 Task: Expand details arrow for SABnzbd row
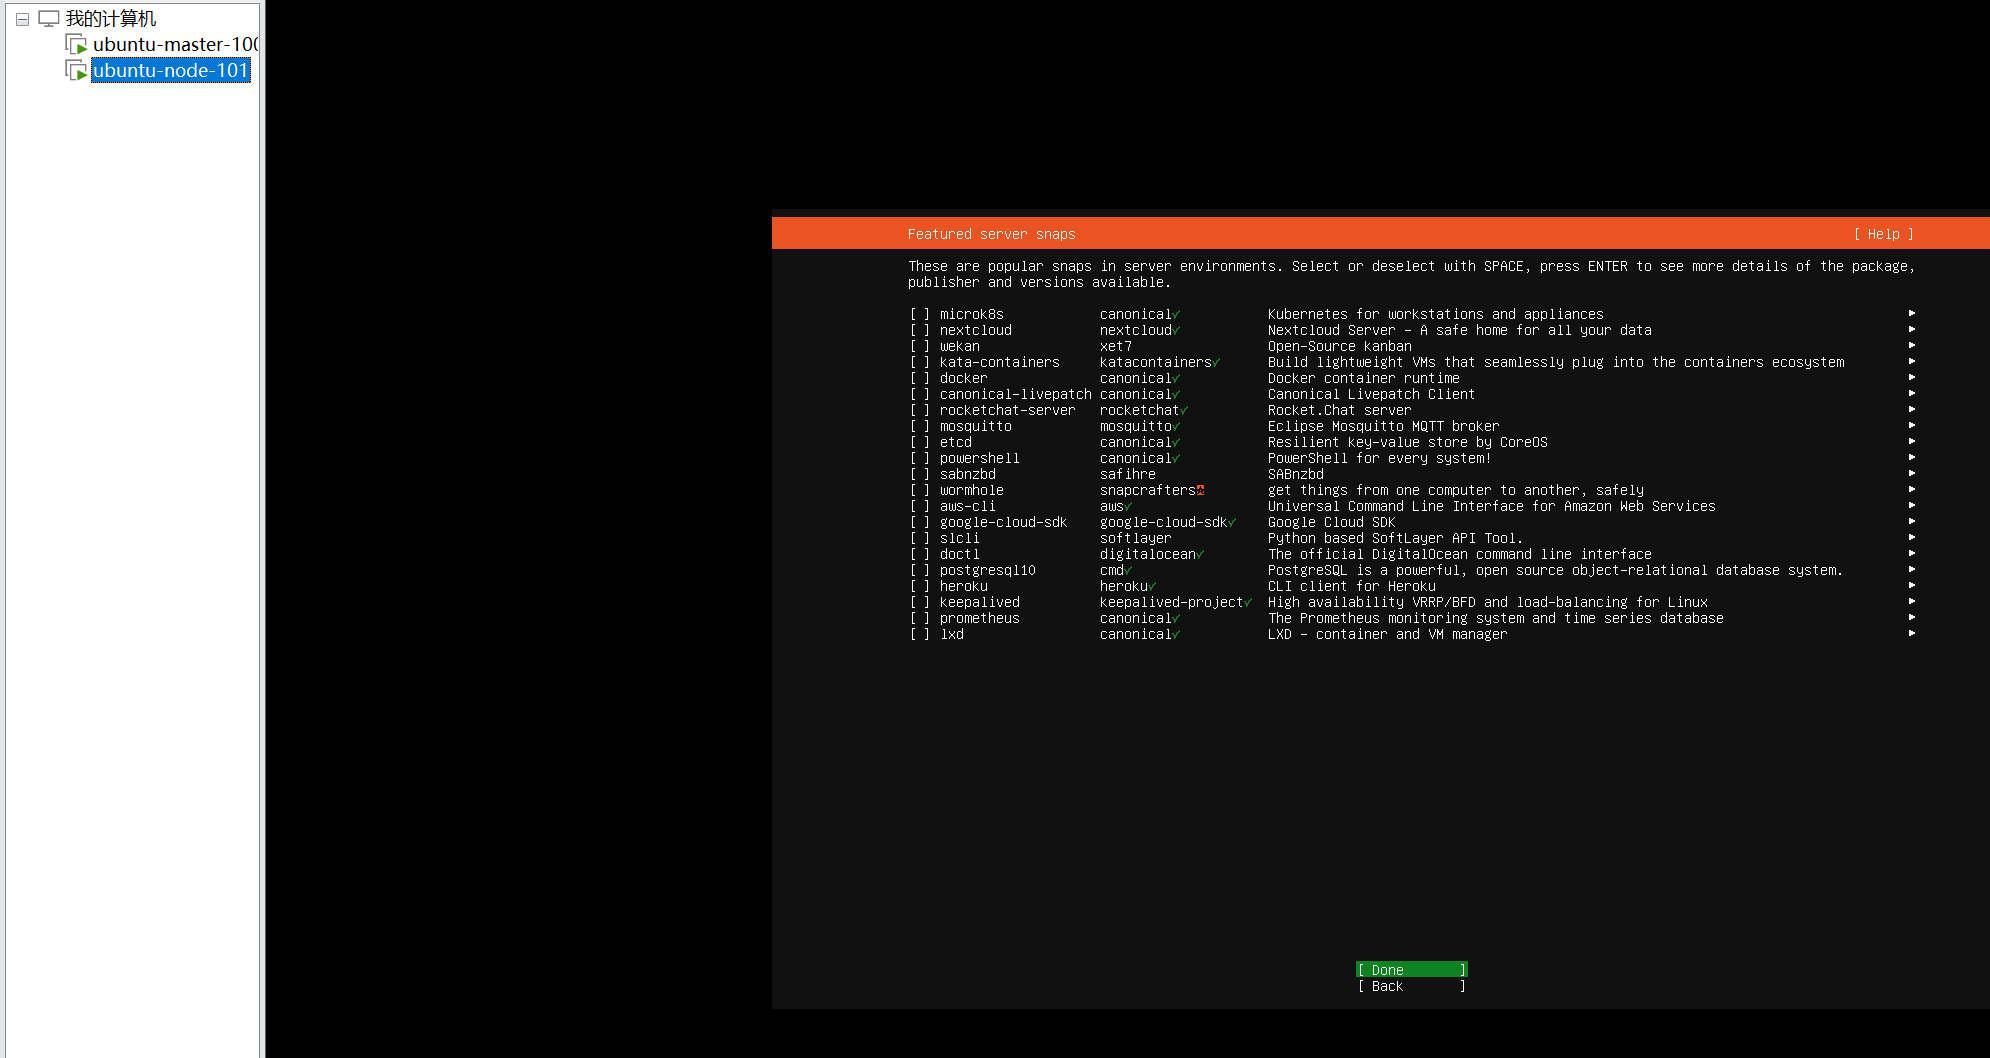click(1912, 473)
